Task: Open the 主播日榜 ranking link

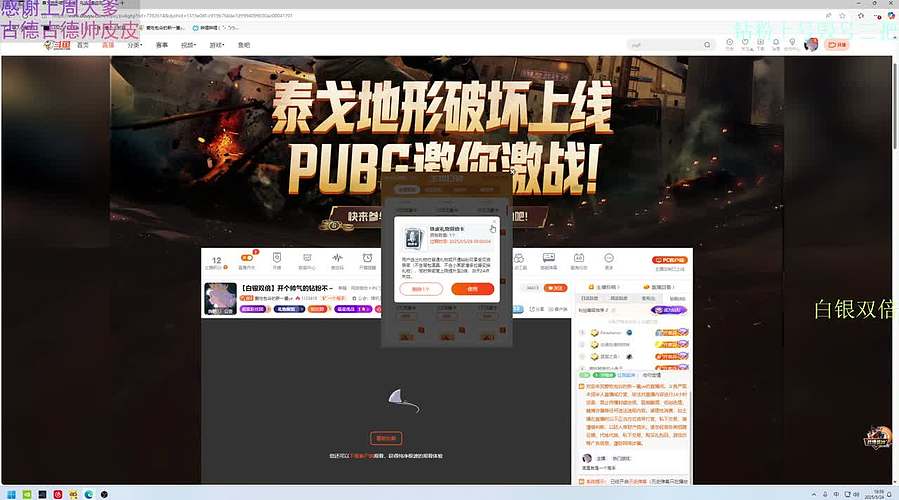Action: tap(604, 287)
